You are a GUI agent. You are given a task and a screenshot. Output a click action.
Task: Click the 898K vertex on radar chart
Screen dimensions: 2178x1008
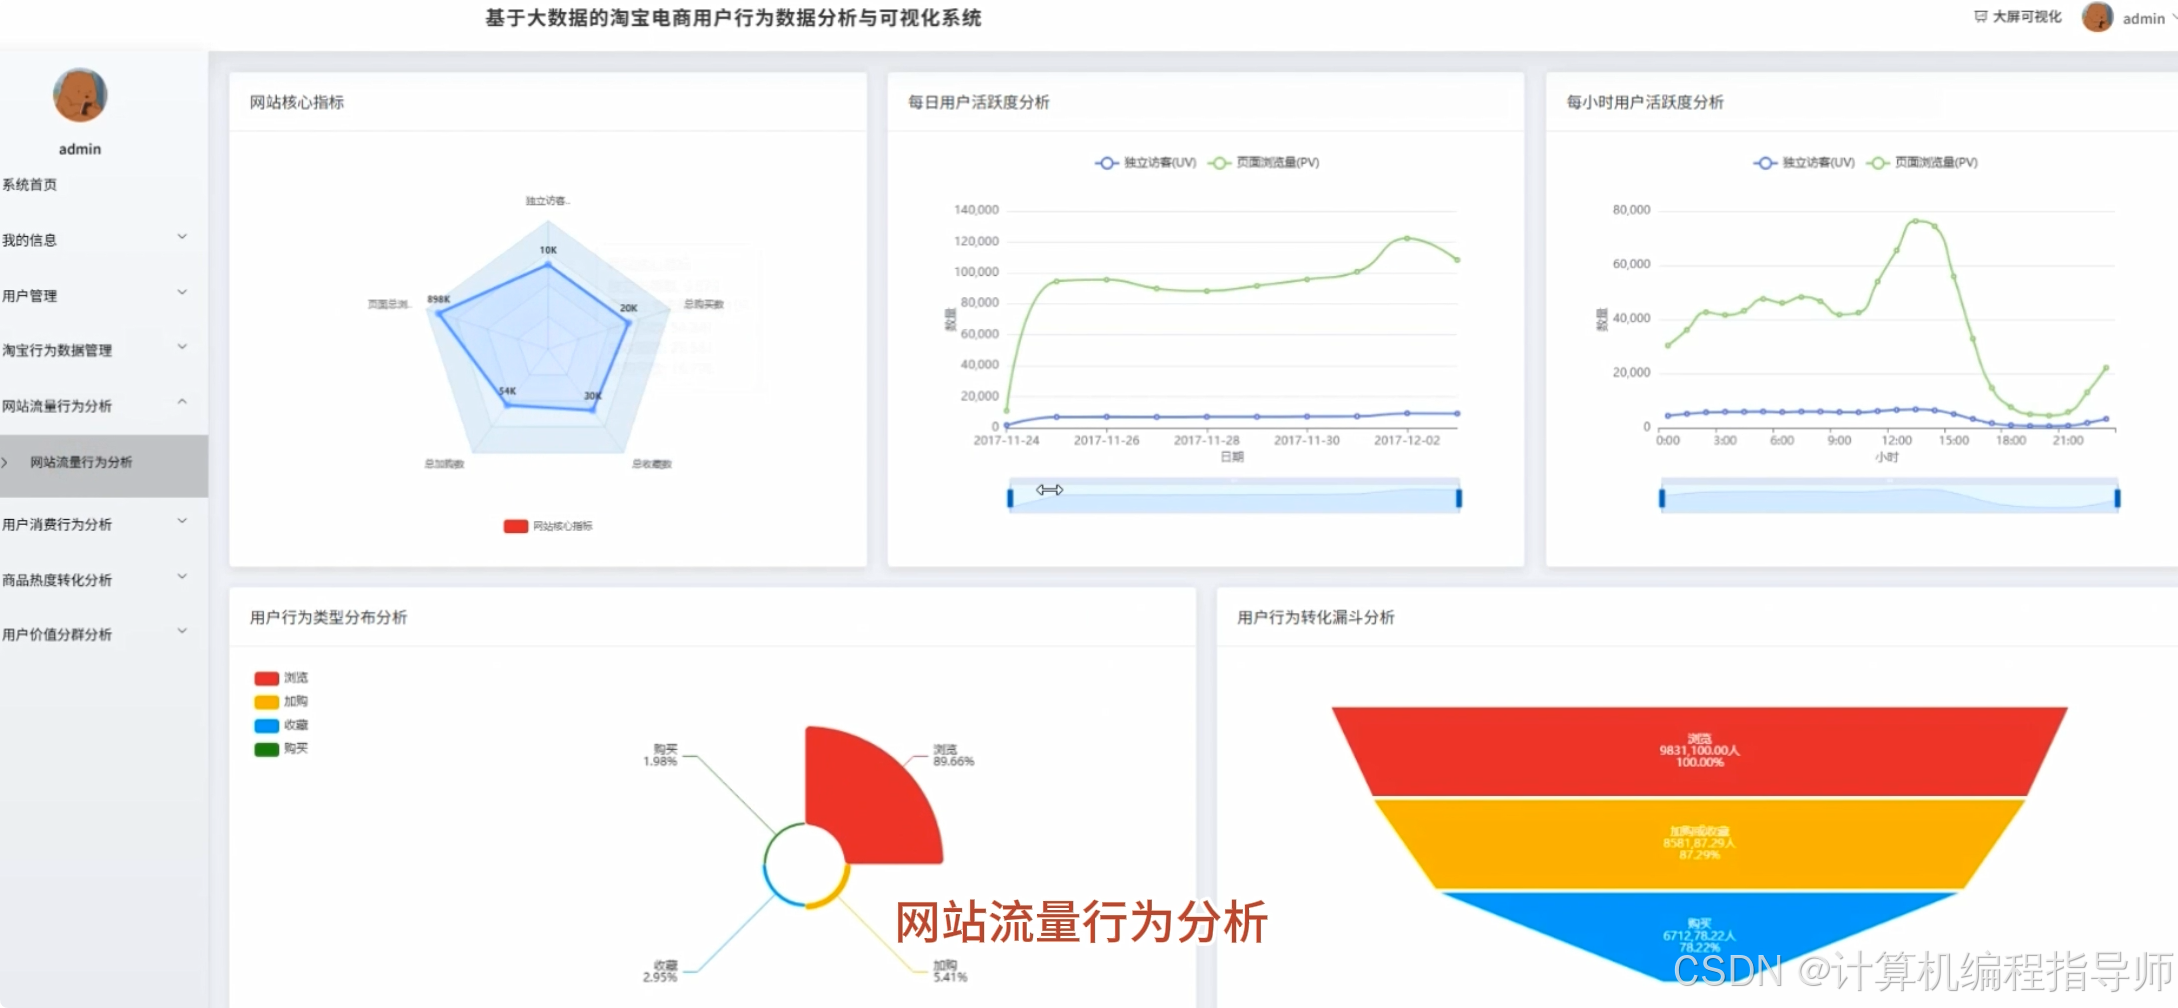(x=439, y=313)
